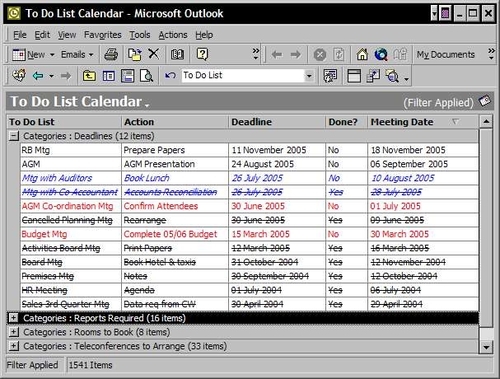Click the grey Forward arrow in Advanced toolbar
The image size is (500, 379).
coord(66,76)
